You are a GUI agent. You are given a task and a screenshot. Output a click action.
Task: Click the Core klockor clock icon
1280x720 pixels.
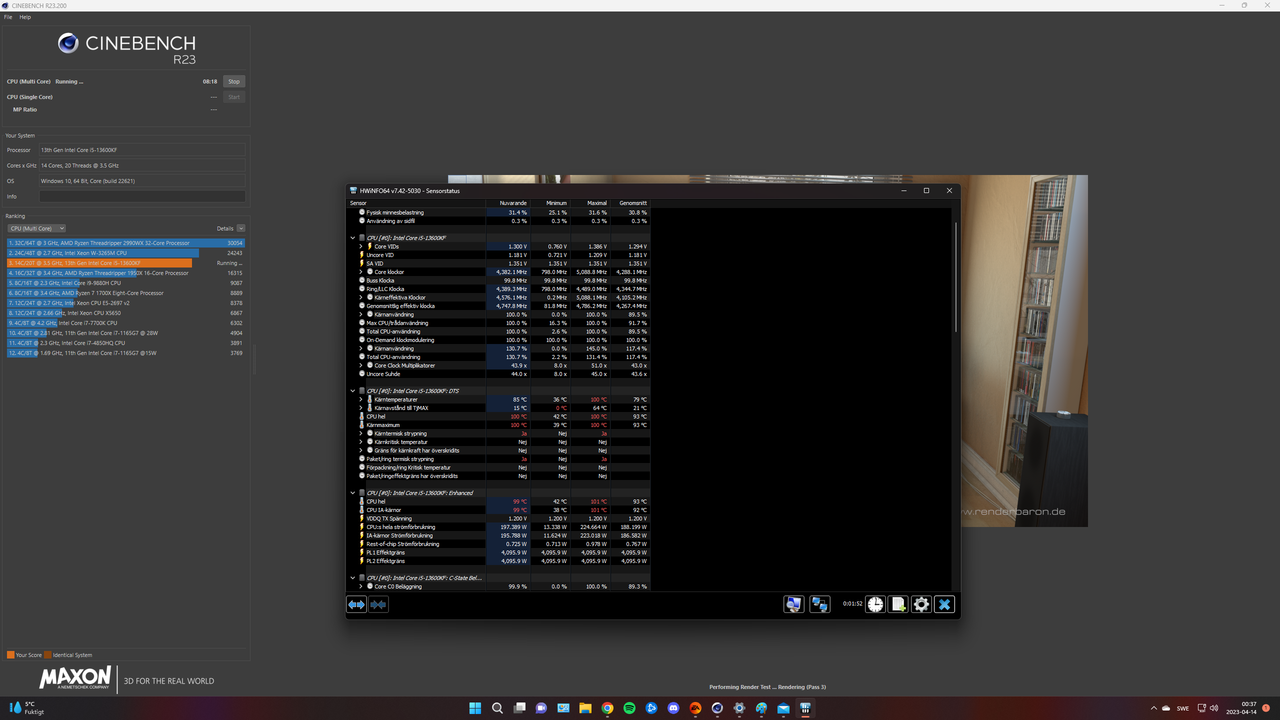point(370,272)
